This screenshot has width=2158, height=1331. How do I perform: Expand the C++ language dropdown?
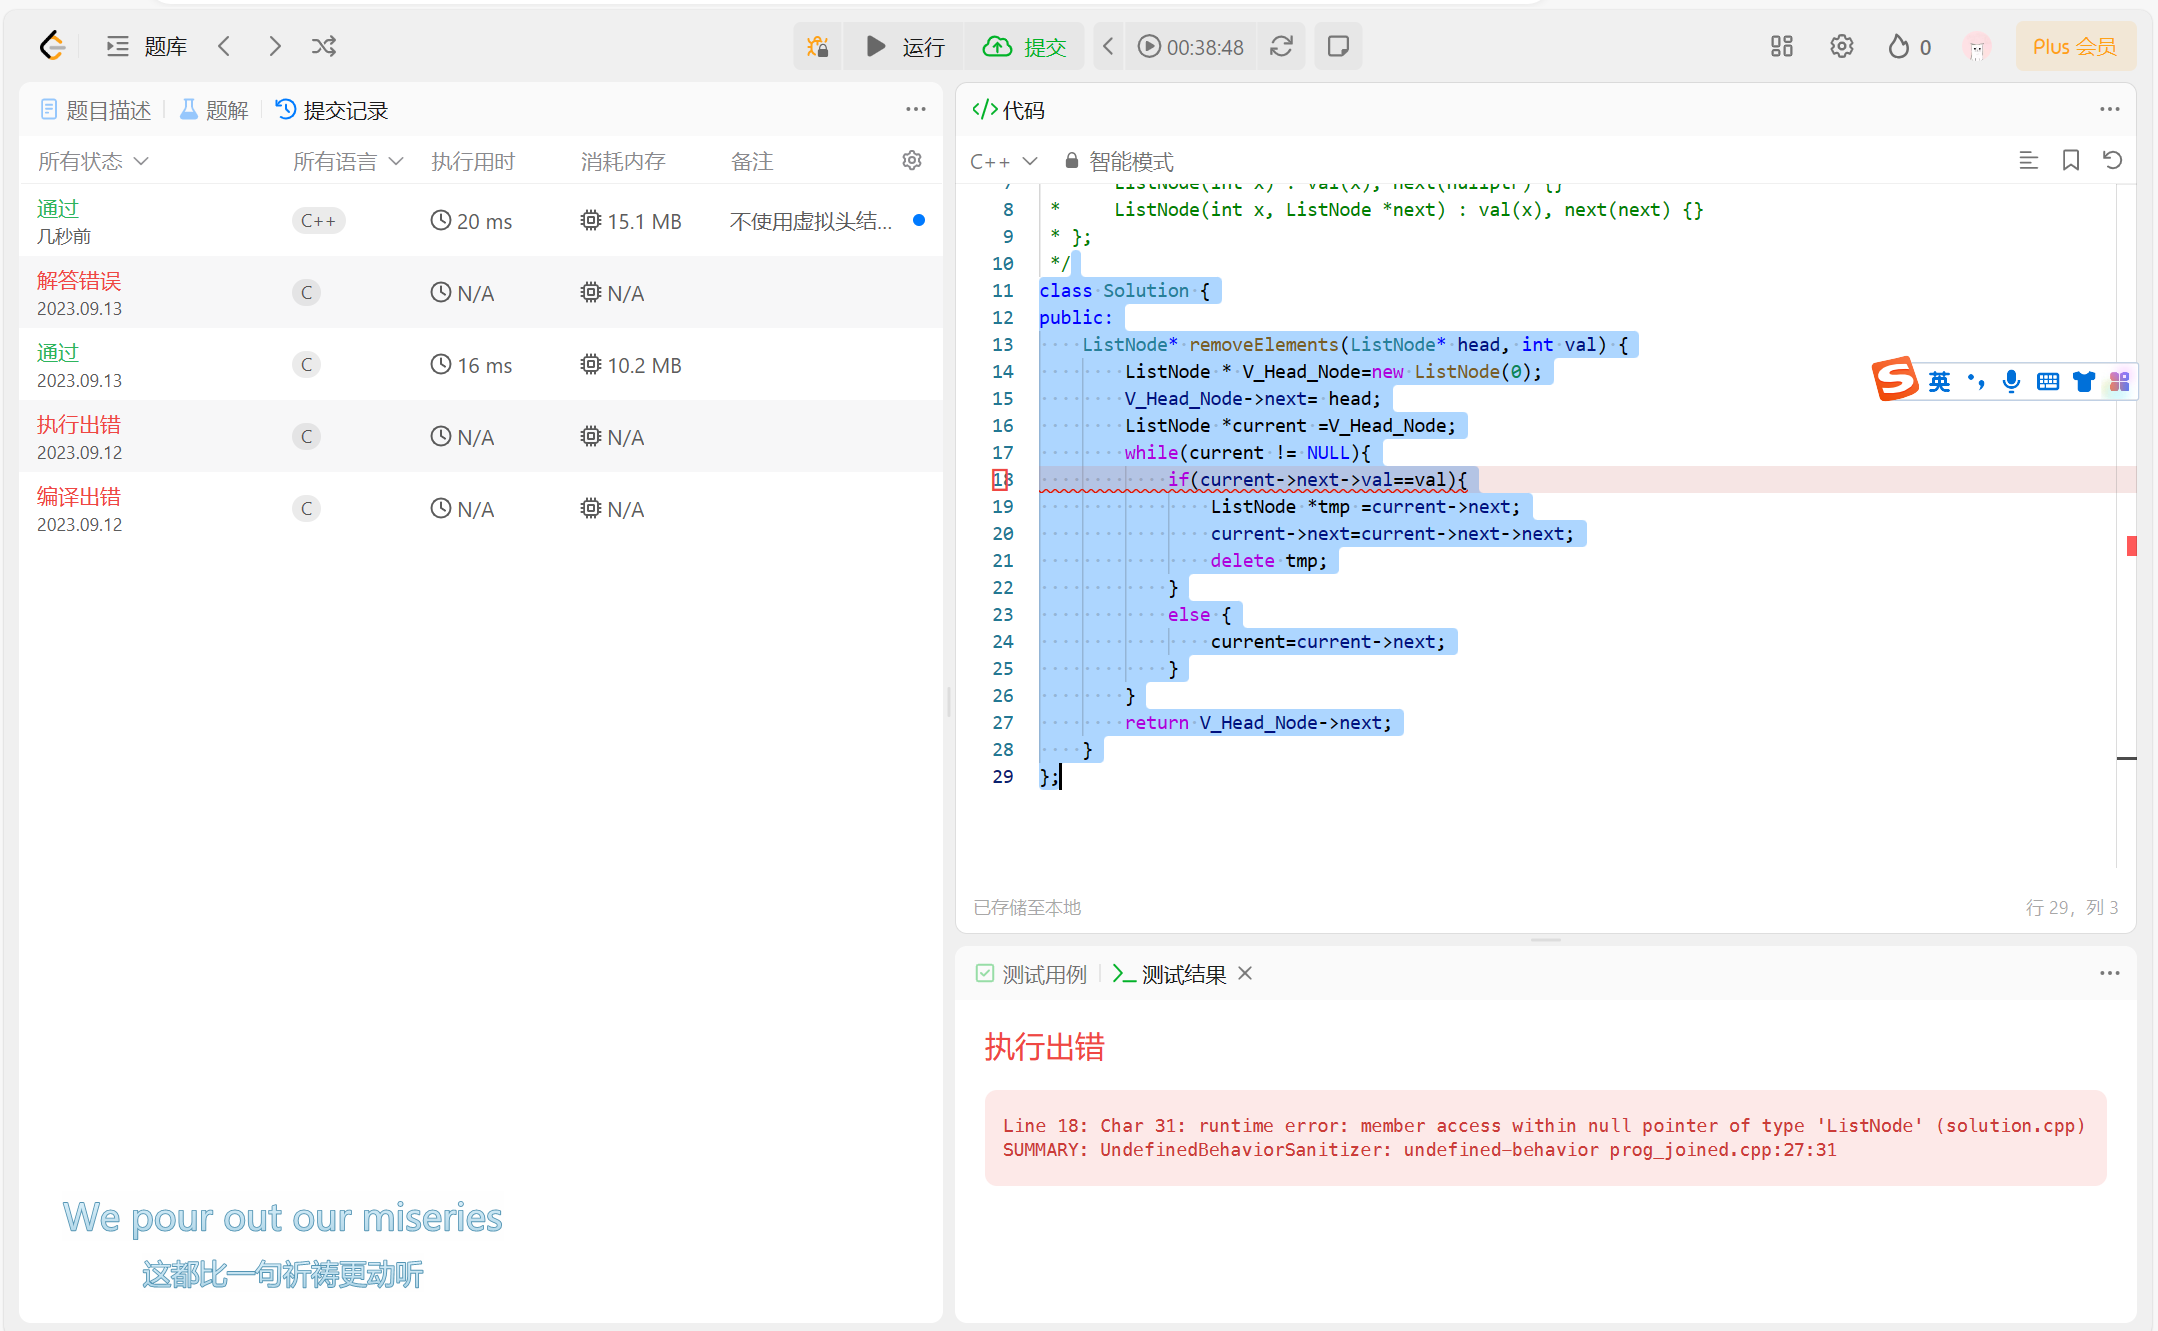(x=1004, y=161)
